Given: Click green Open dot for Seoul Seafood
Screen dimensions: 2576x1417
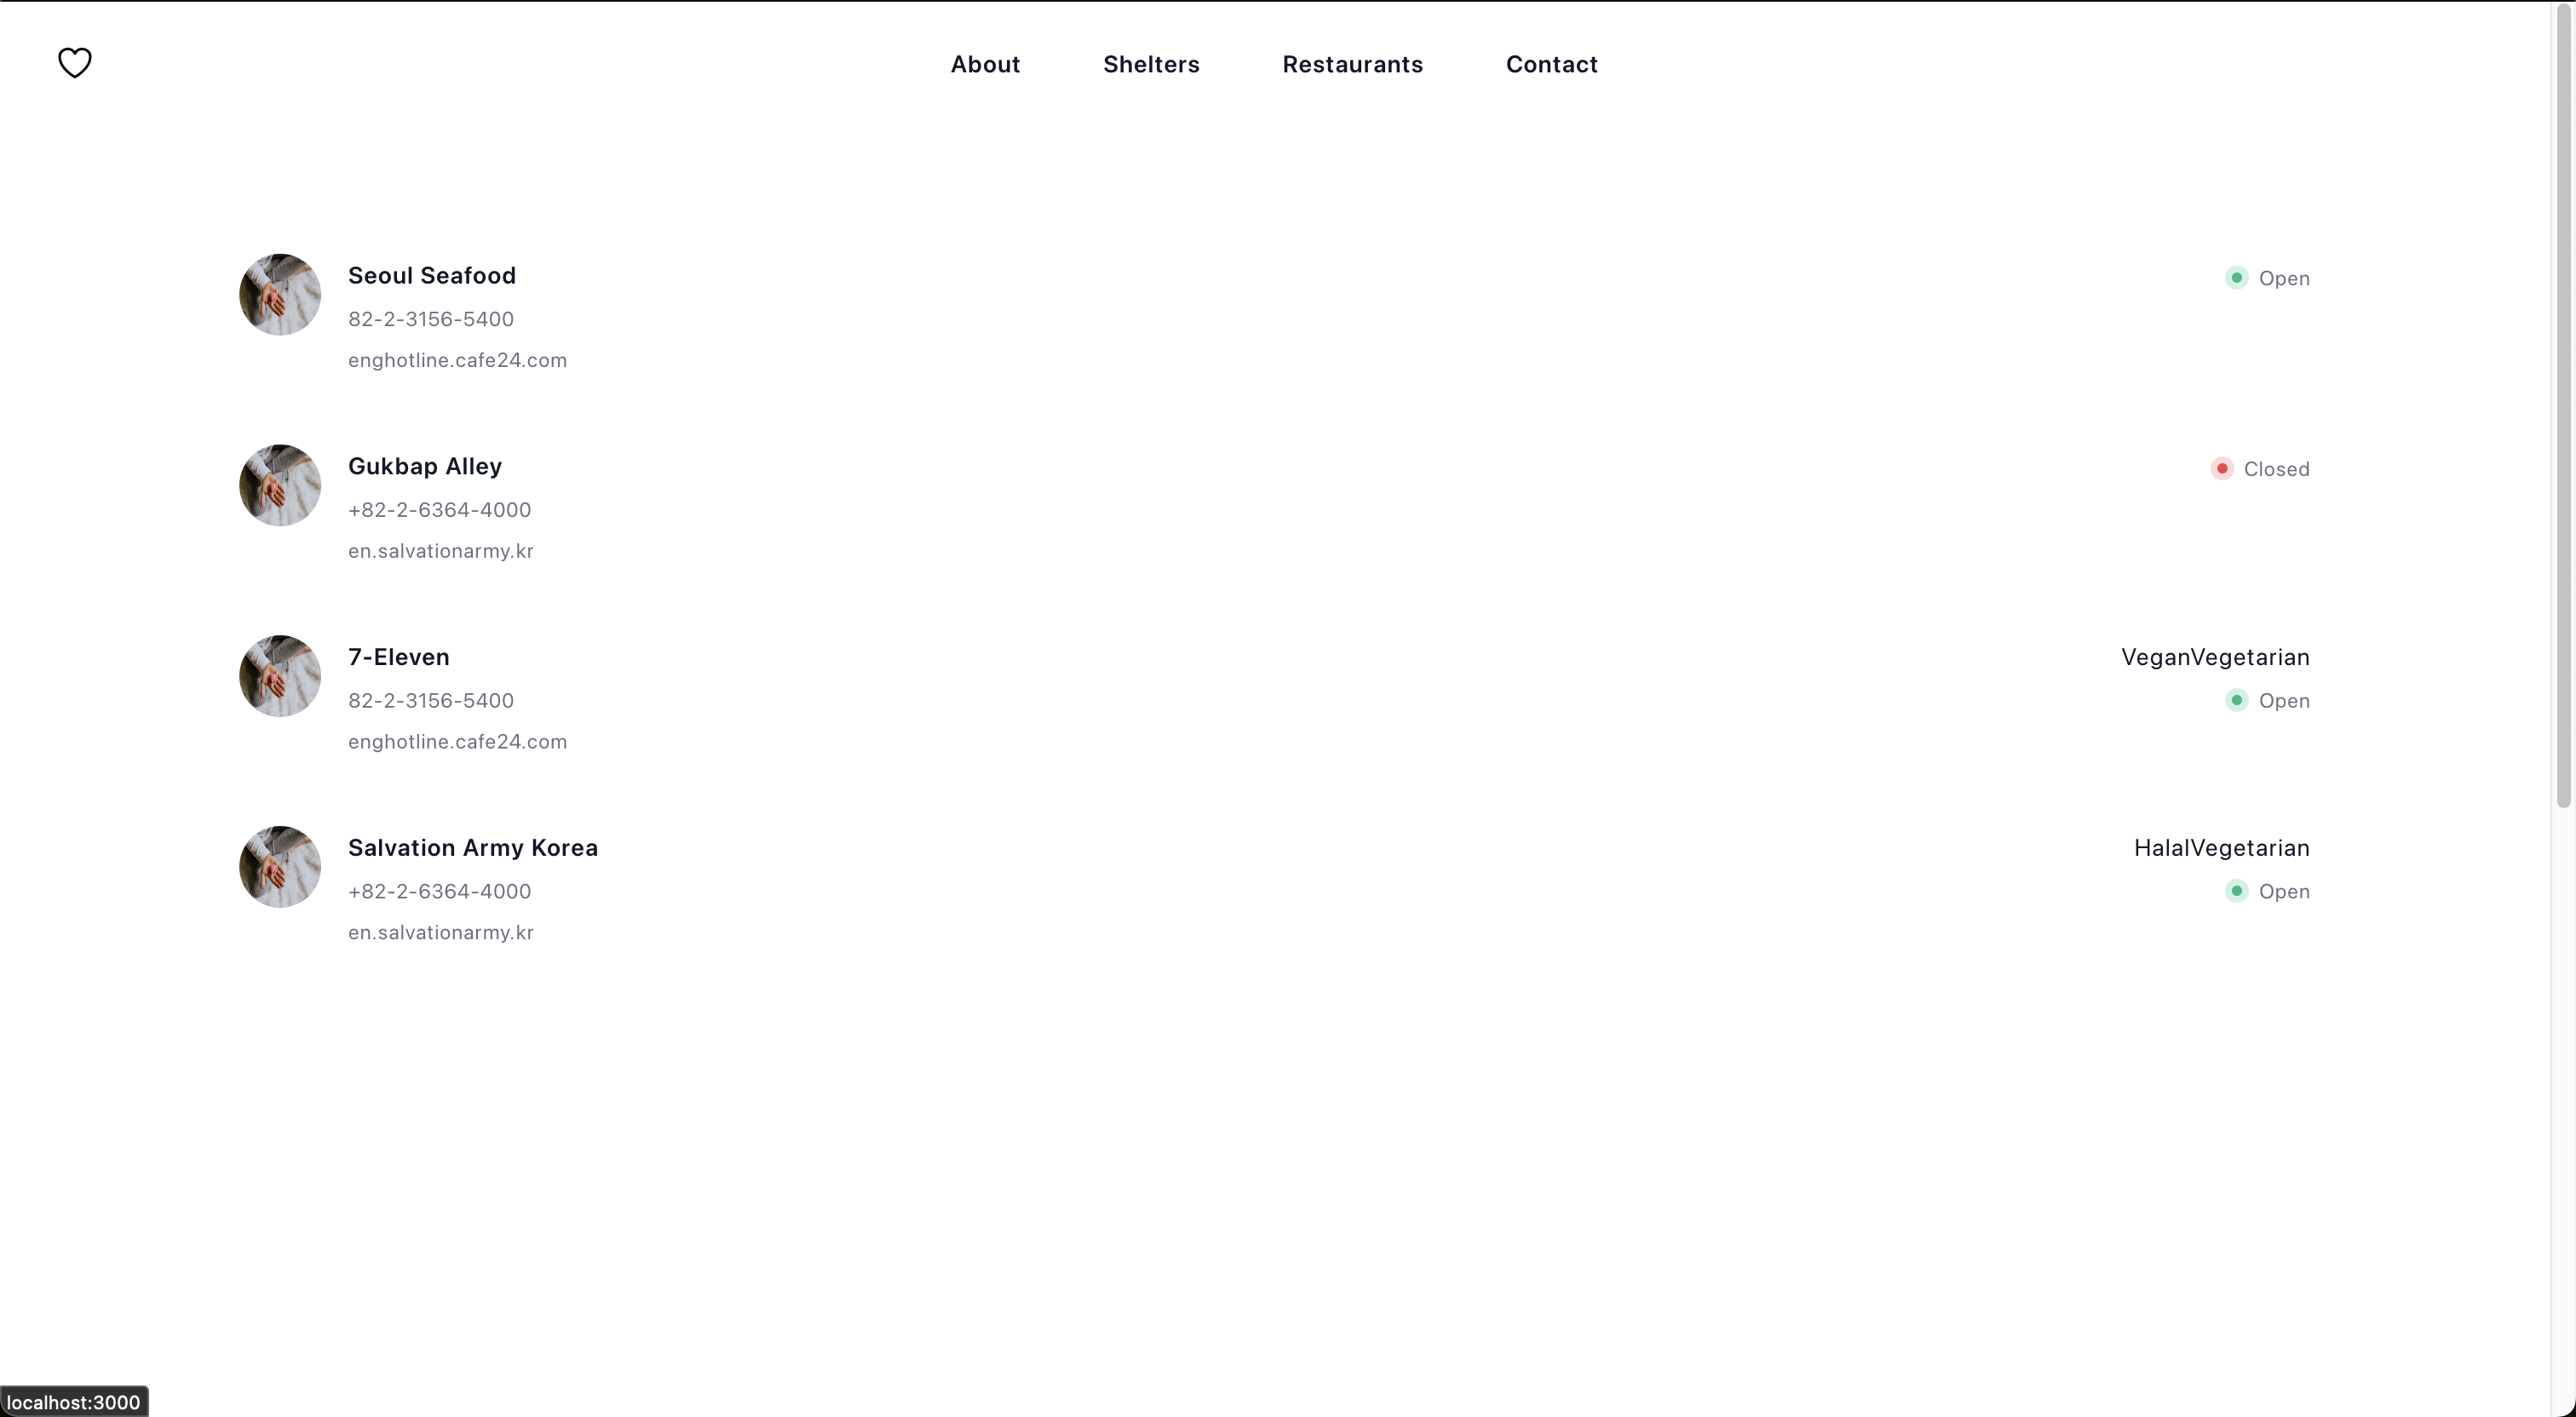Looking at the screenshot, I should (2236, 278).
